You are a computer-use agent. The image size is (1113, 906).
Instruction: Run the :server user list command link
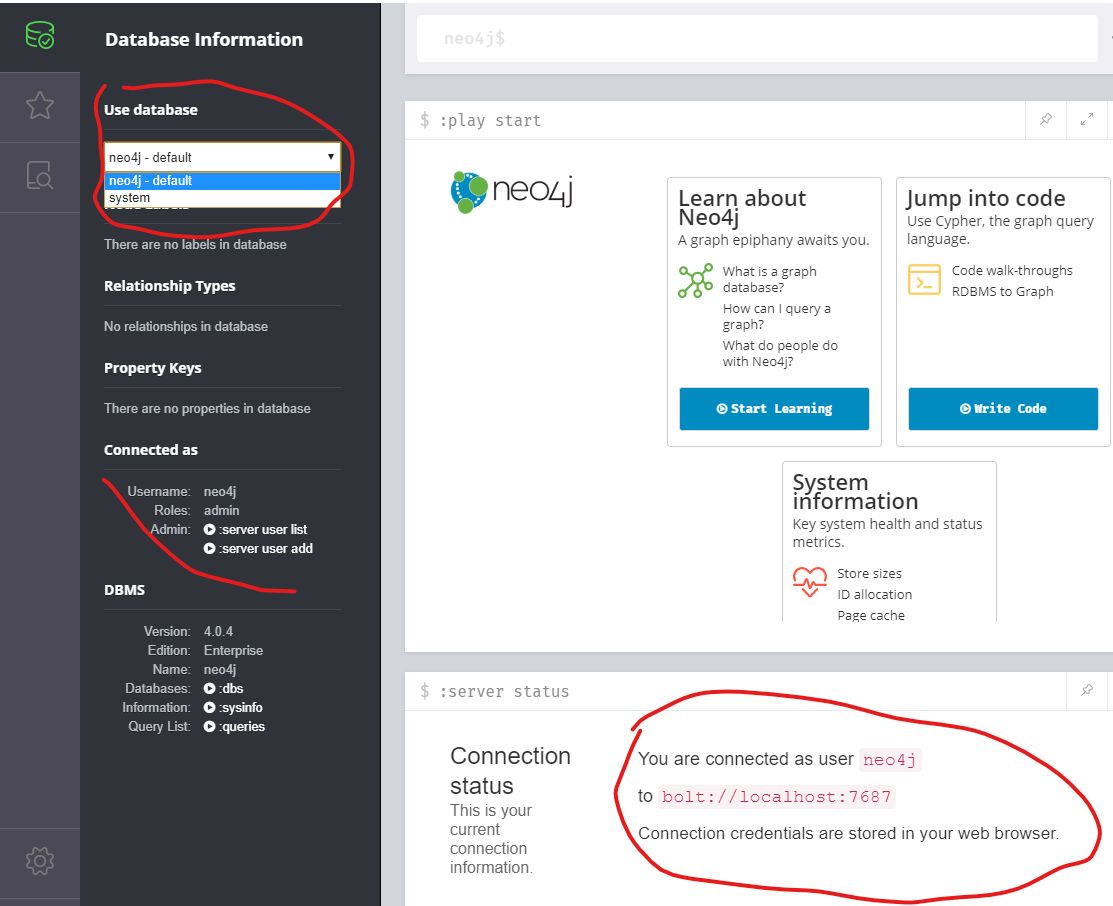263,529
